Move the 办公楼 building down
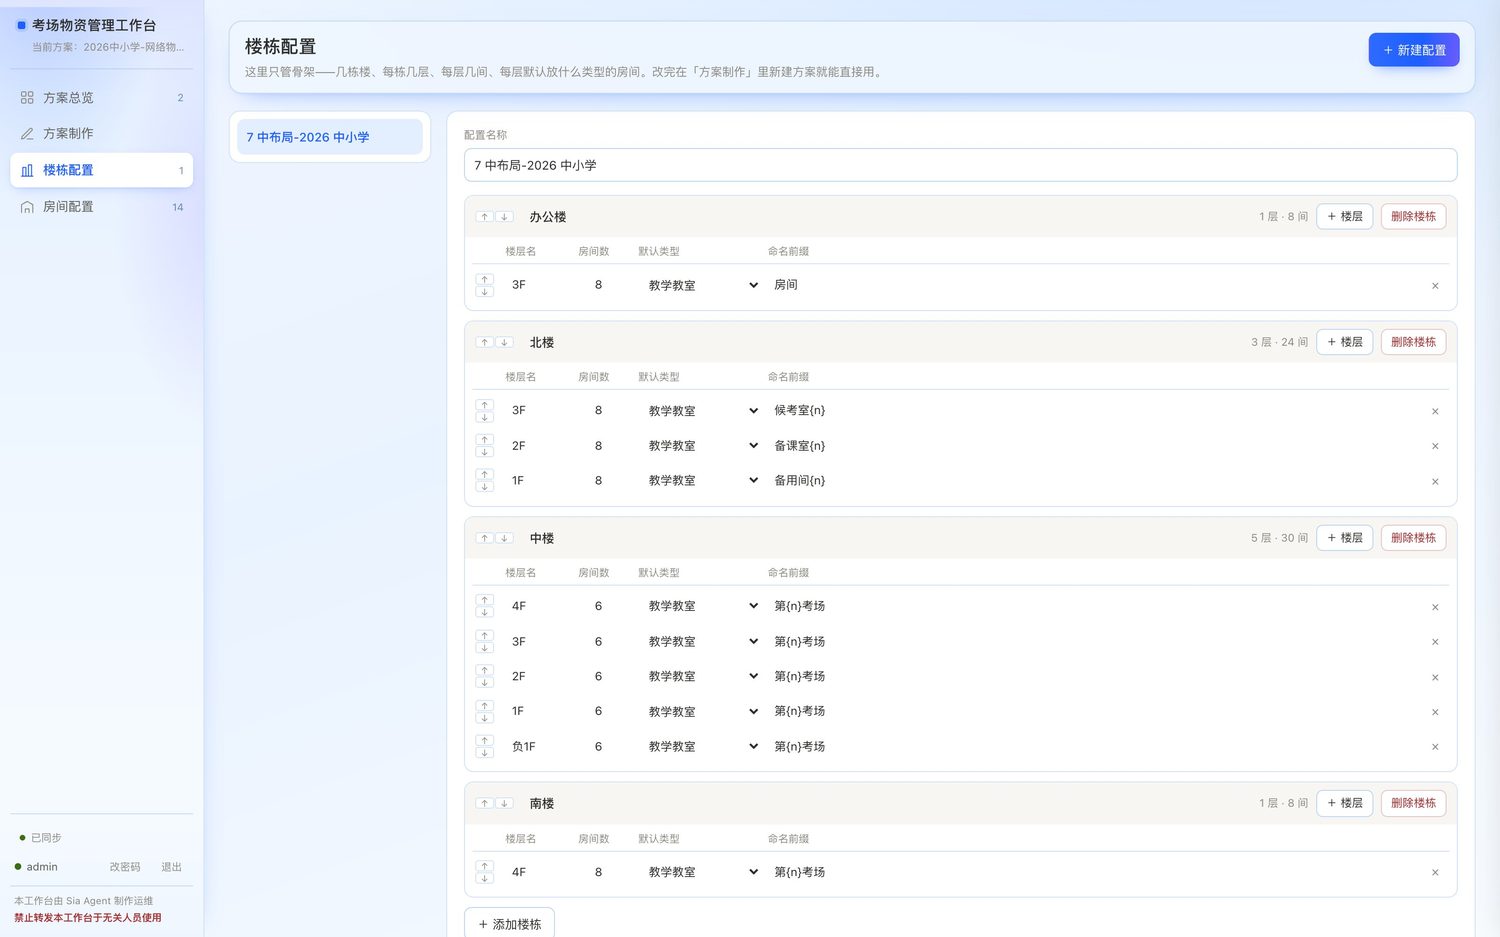The image size is (1500, 937). [505, 217]
